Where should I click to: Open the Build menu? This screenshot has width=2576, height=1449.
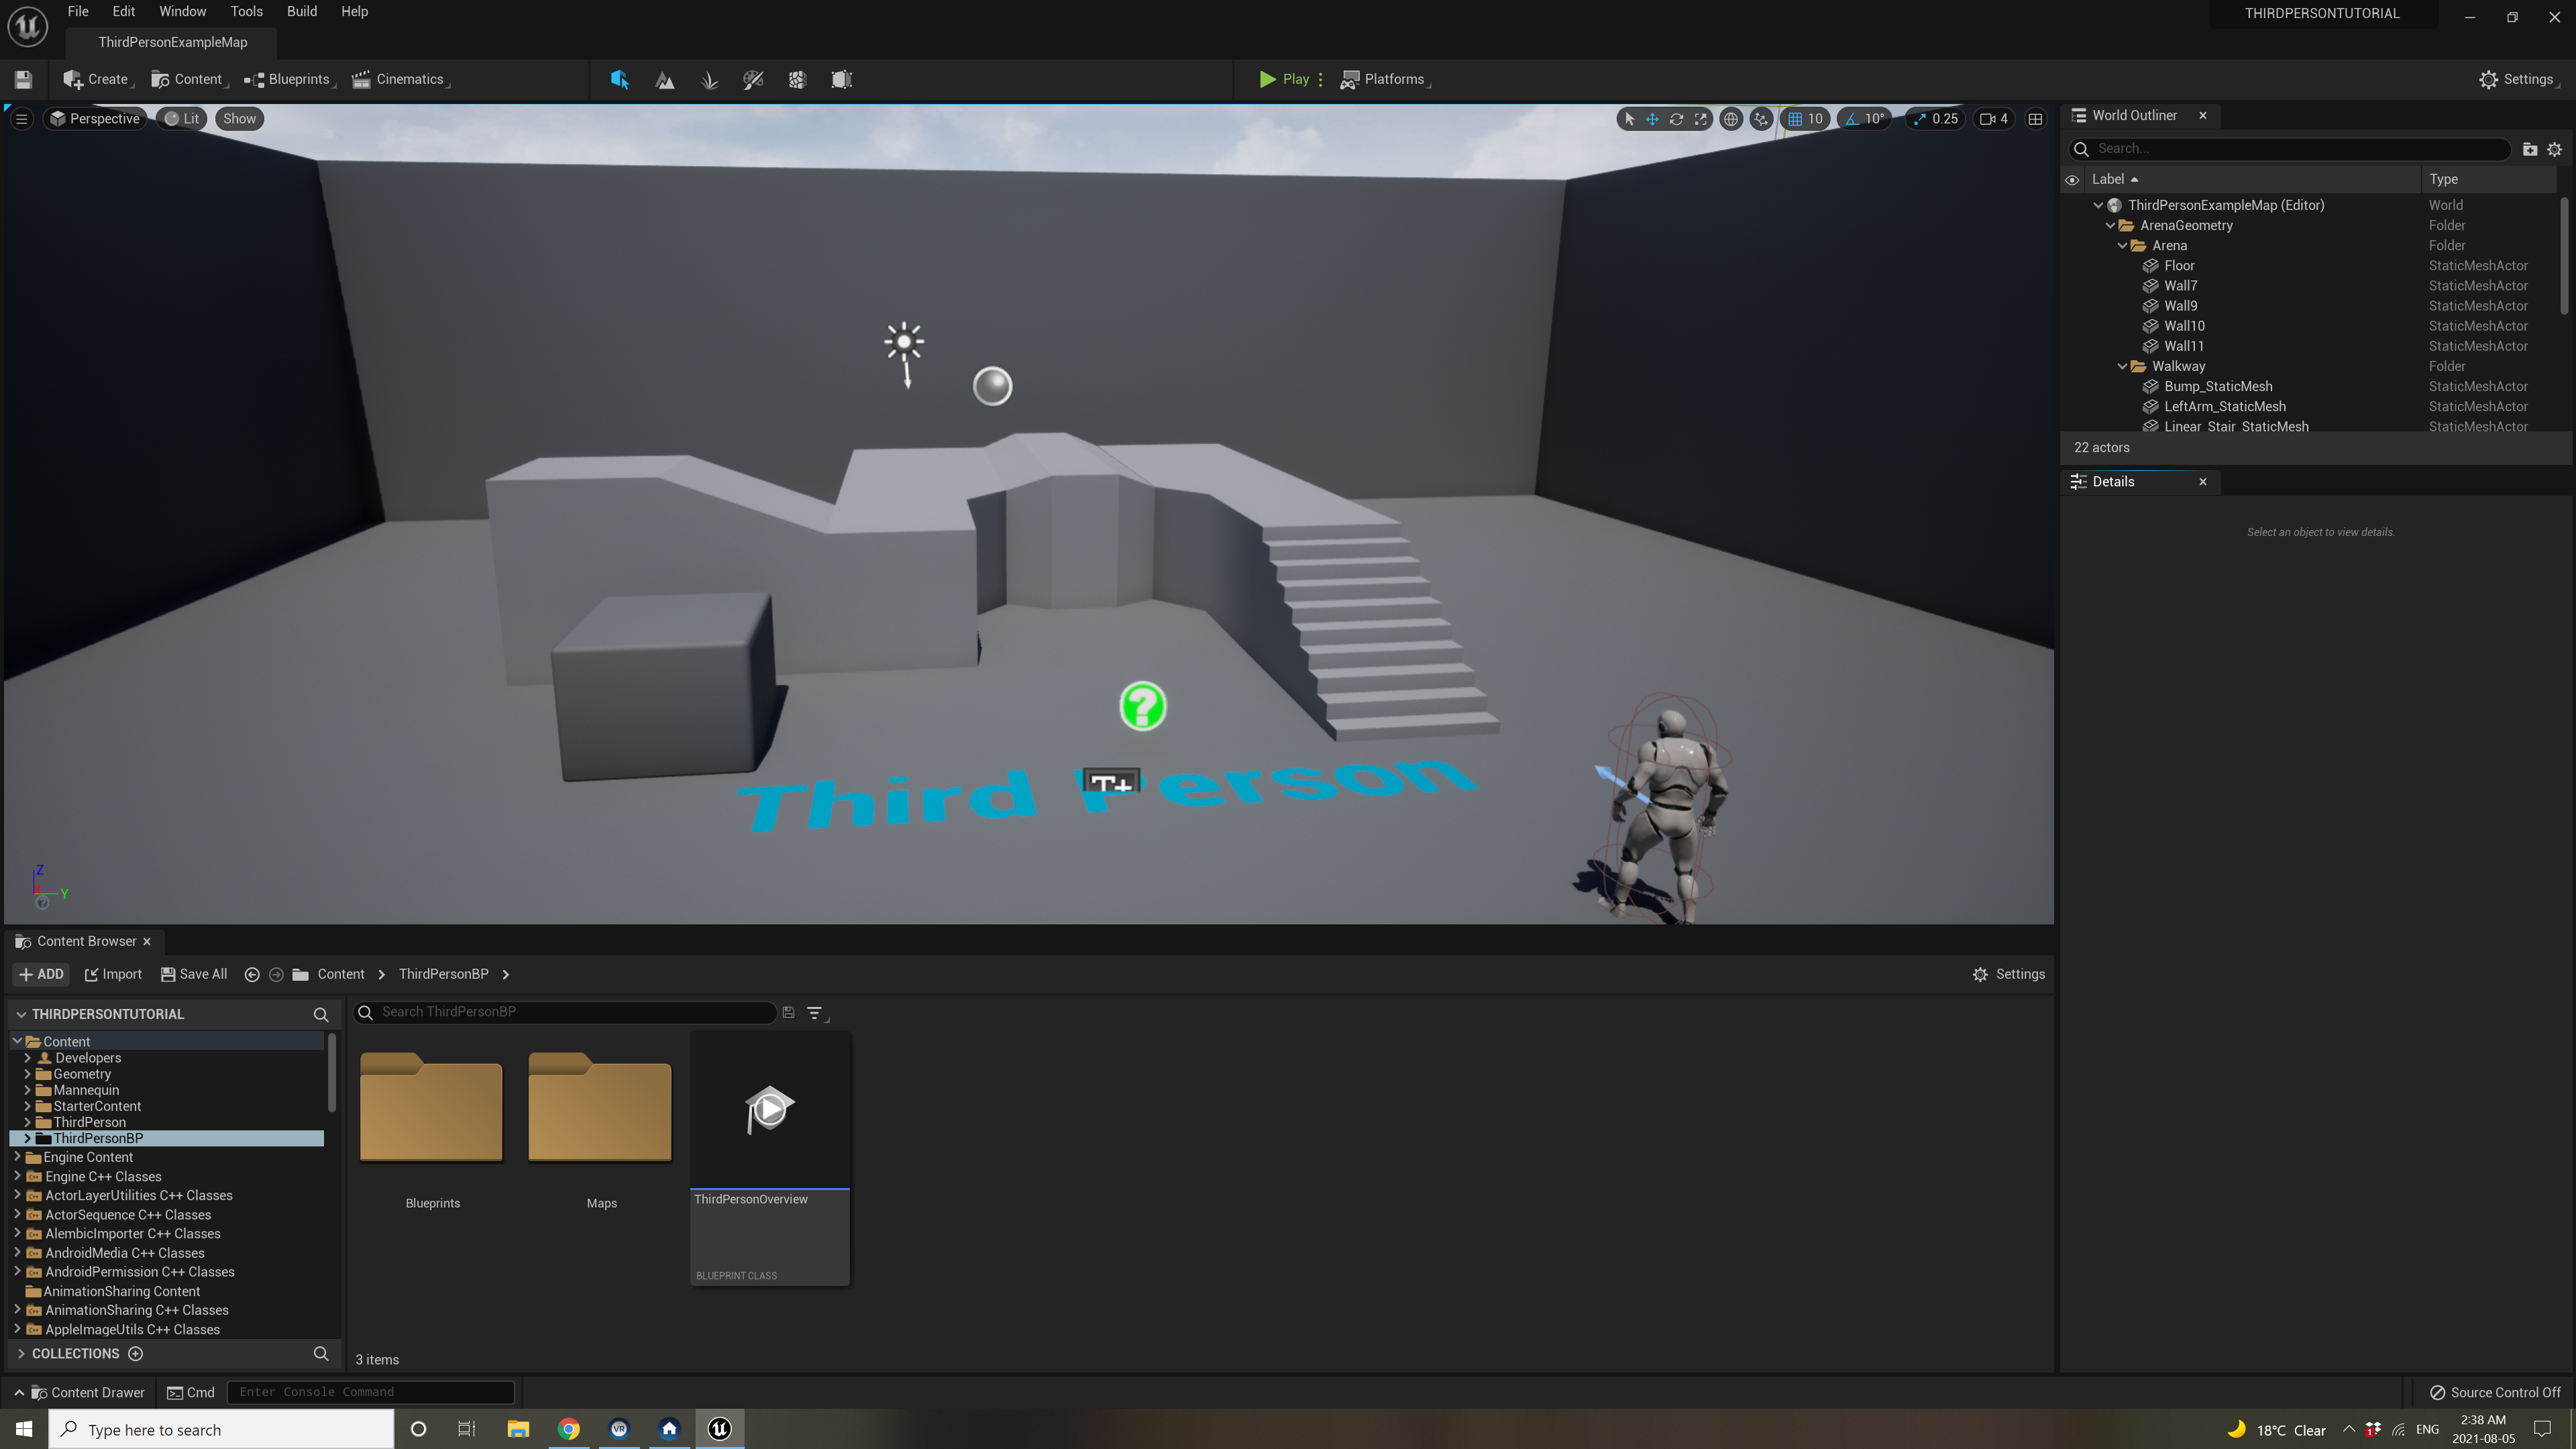tap(302, 12)
